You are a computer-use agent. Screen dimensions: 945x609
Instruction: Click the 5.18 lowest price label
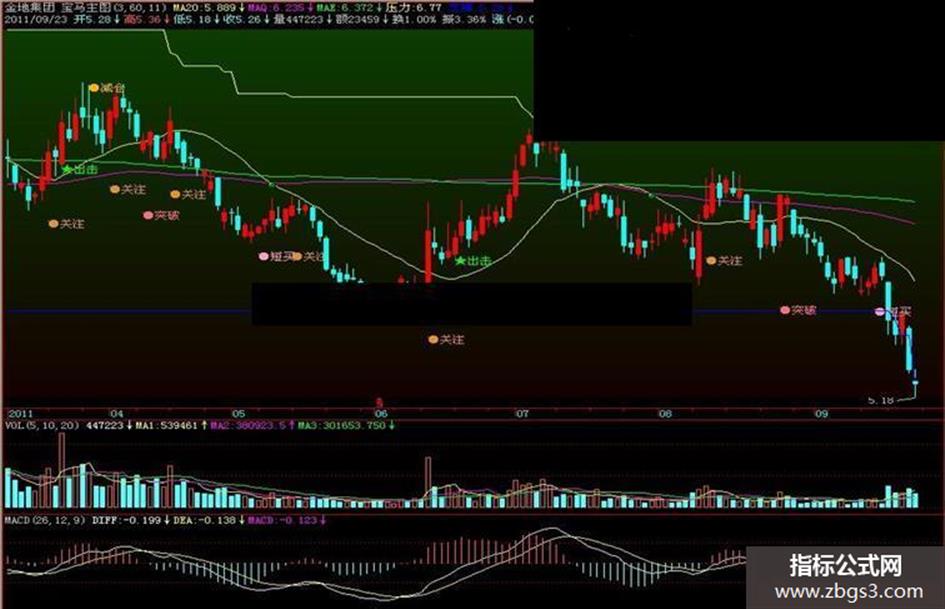pos(881,400)
